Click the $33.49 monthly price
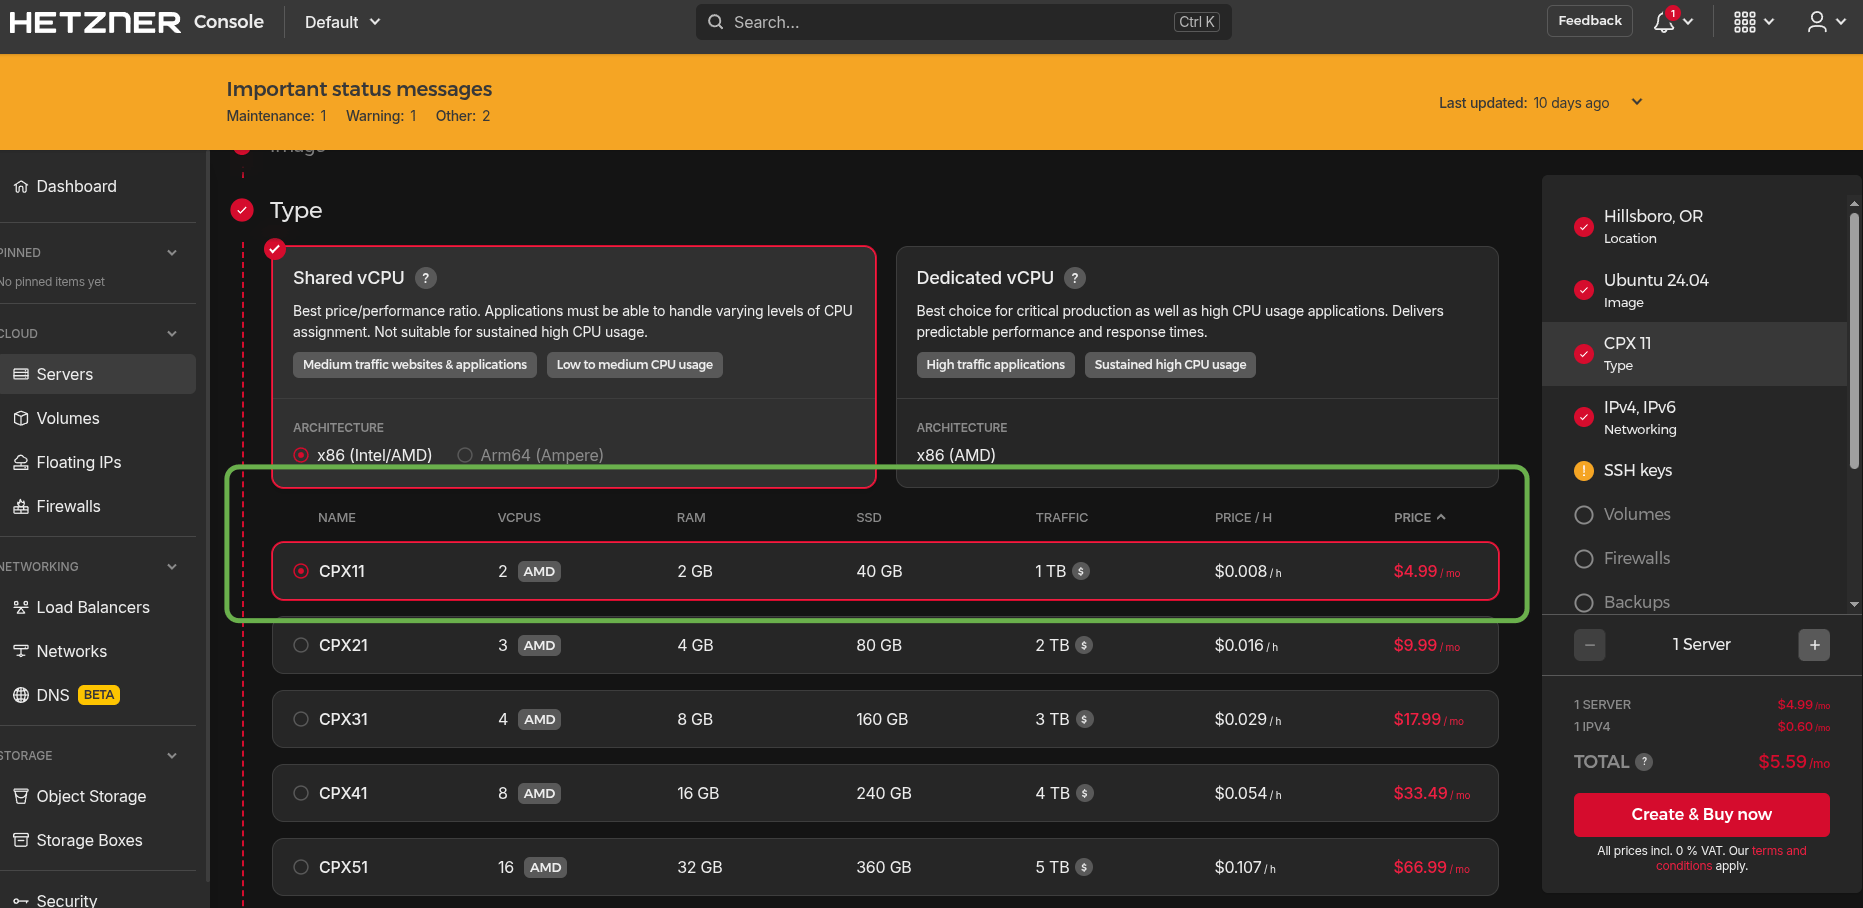This screenshot has height=908, width=1863. pyautogui.click(x=1431, y=793)
